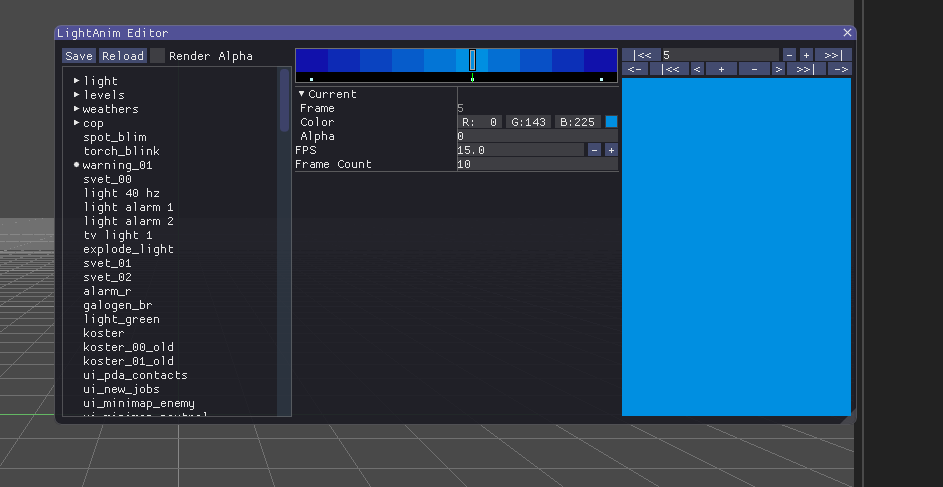Click the Frame Count input field
Image resolution: width=943 pixels, height=487 pixels.
click(x=536, y=164)
